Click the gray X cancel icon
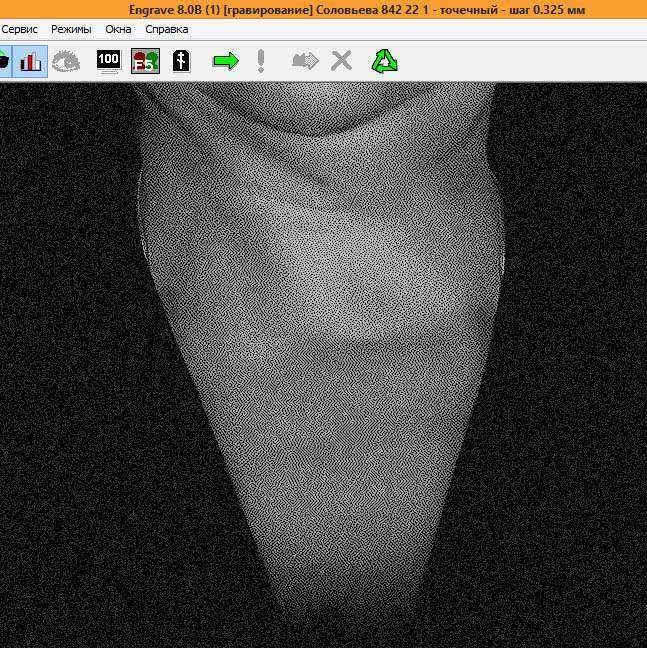 click(x=342, y=61)
